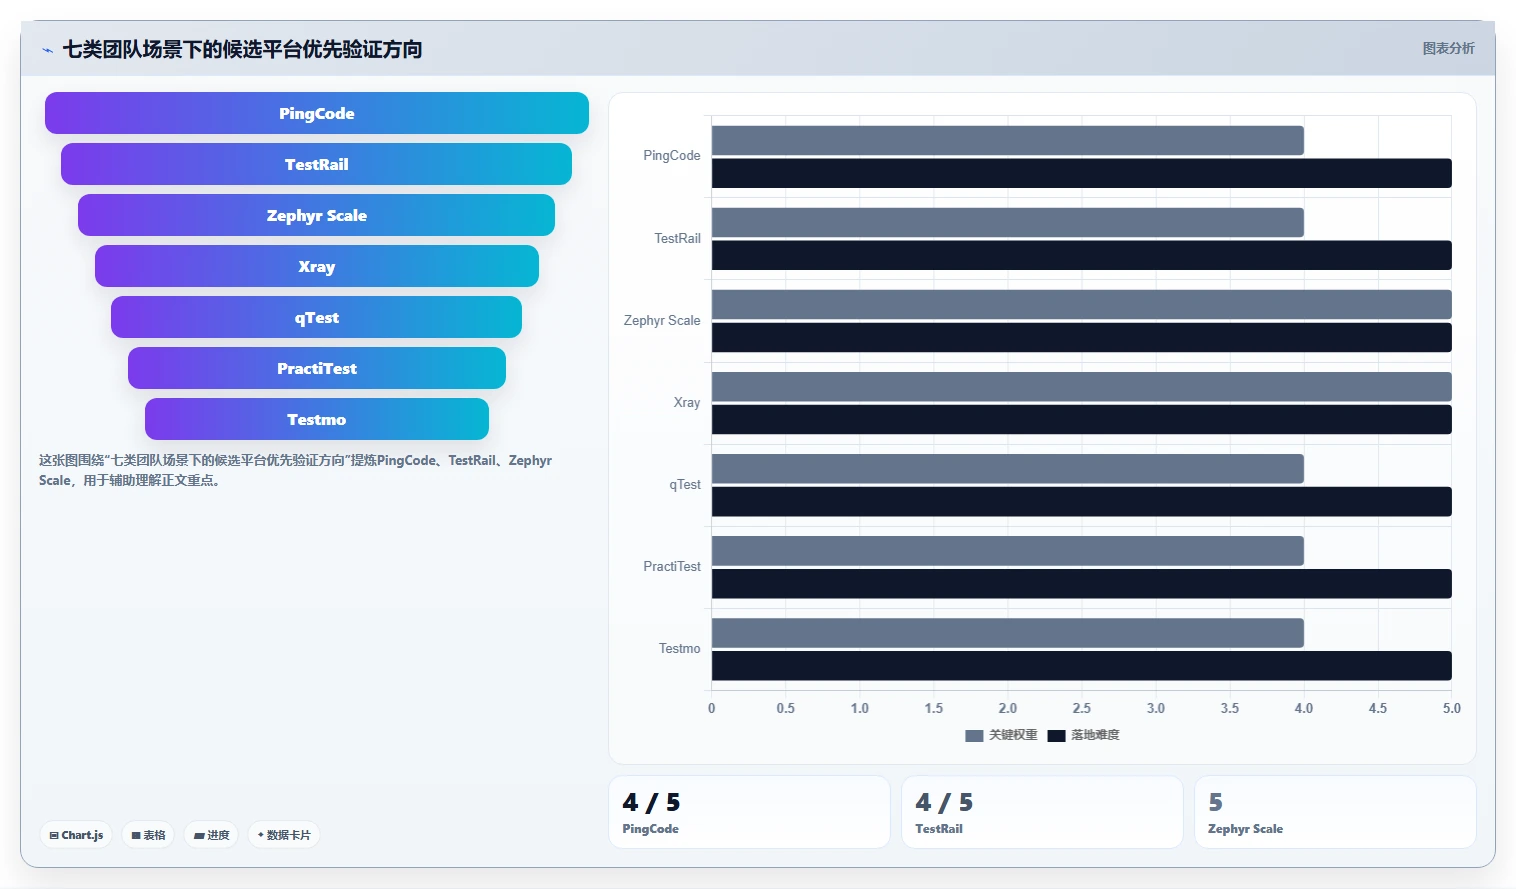Screen dimensions: 1516x889
Task: Click the small blue icon beside the title
Action: pyautogui.click(x=47, y=50)
